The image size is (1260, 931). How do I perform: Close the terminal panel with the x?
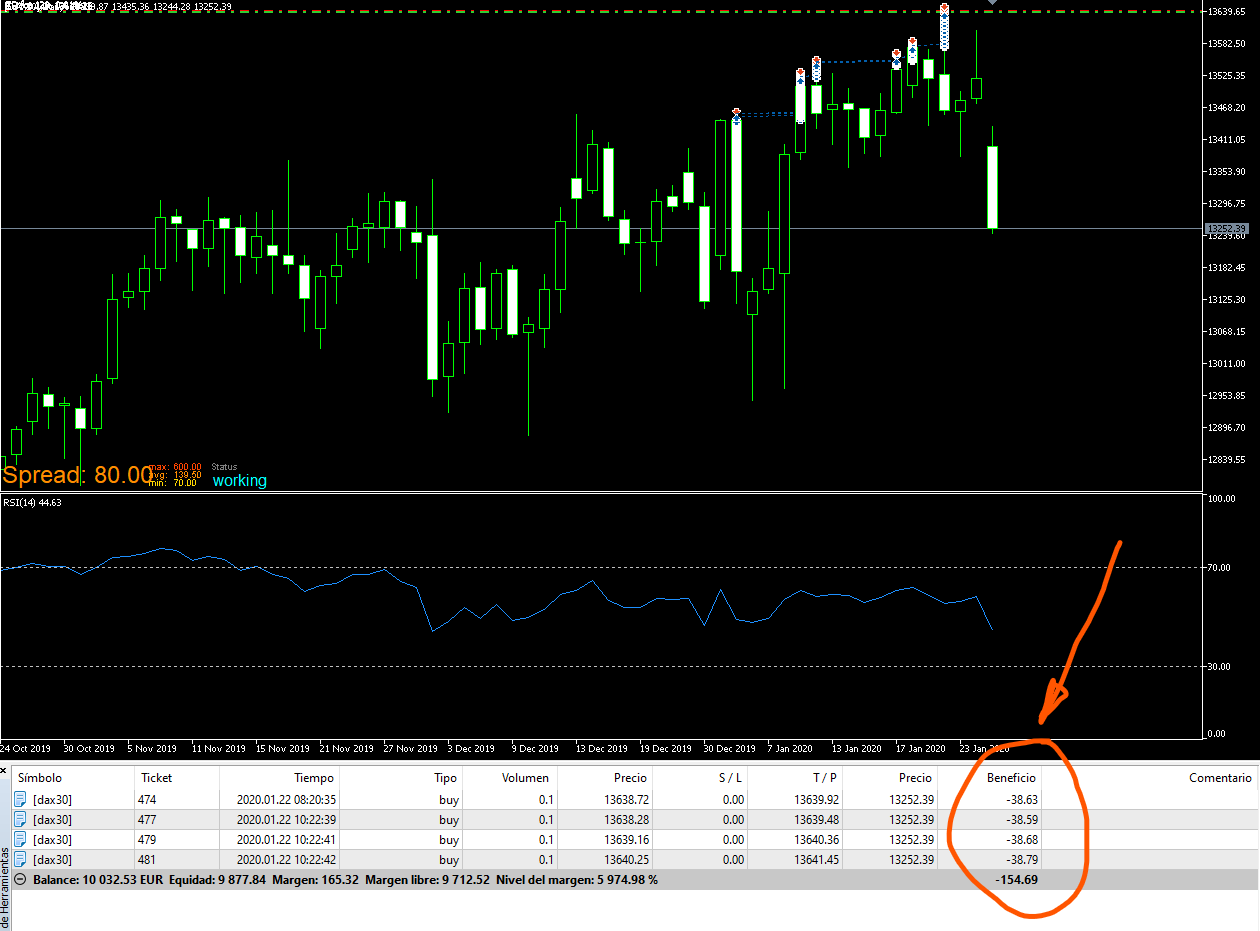coord(4,769)
